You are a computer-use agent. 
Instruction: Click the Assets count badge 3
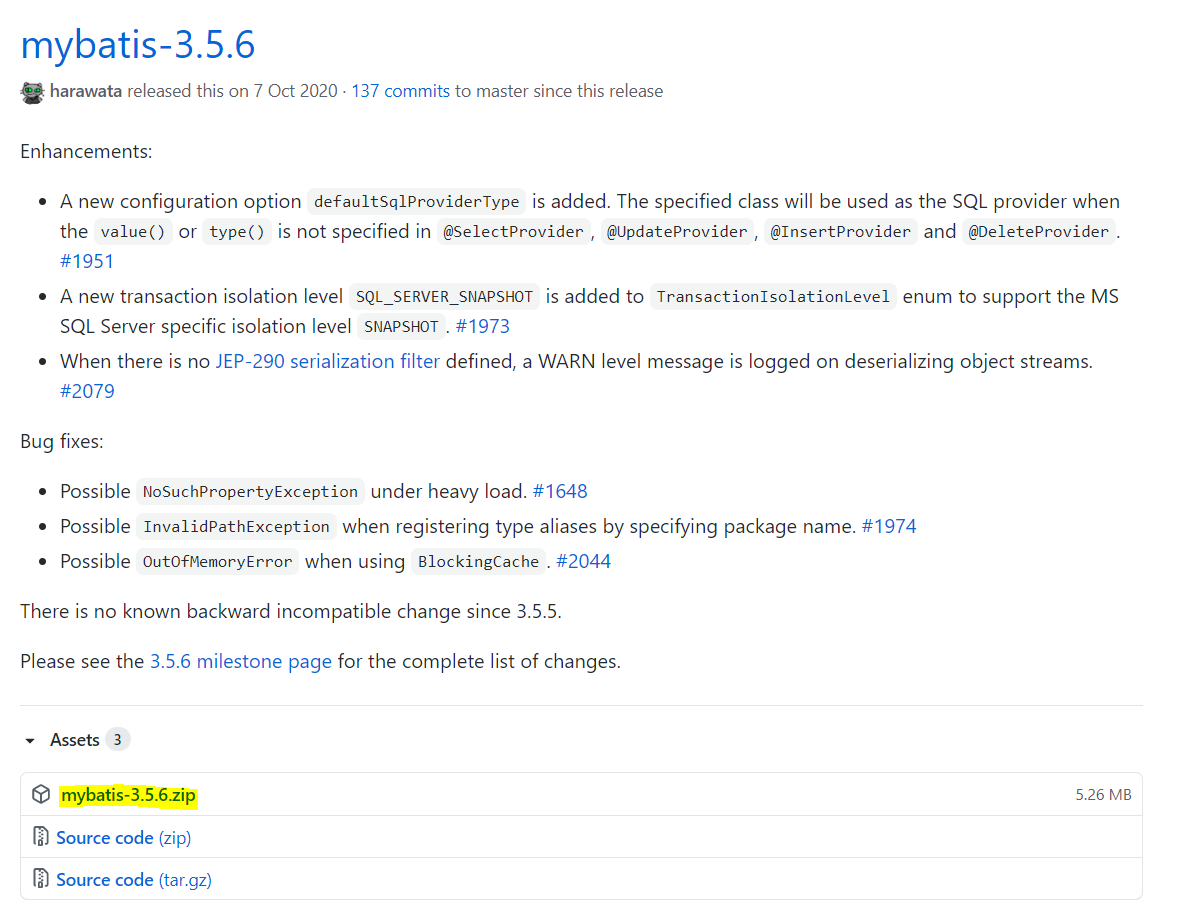coord(117,739)
